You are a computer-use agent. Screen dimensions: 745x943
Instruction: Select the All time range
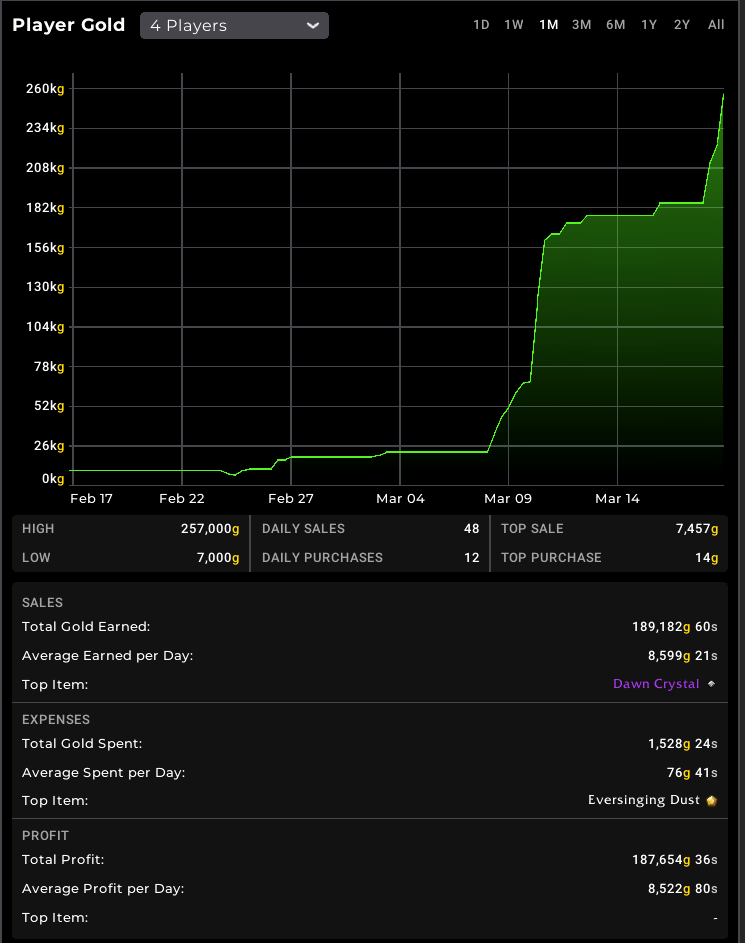coord(716,25)
